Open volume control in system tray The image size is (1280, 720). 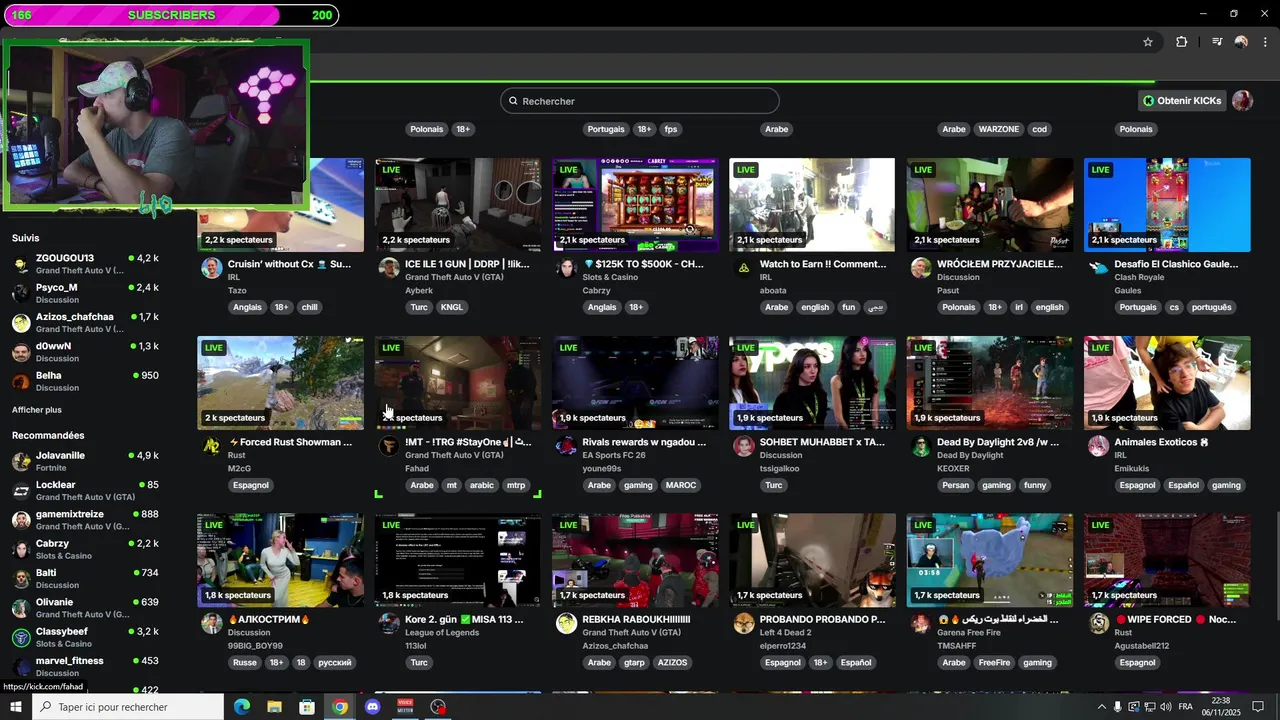(1165, 707)
